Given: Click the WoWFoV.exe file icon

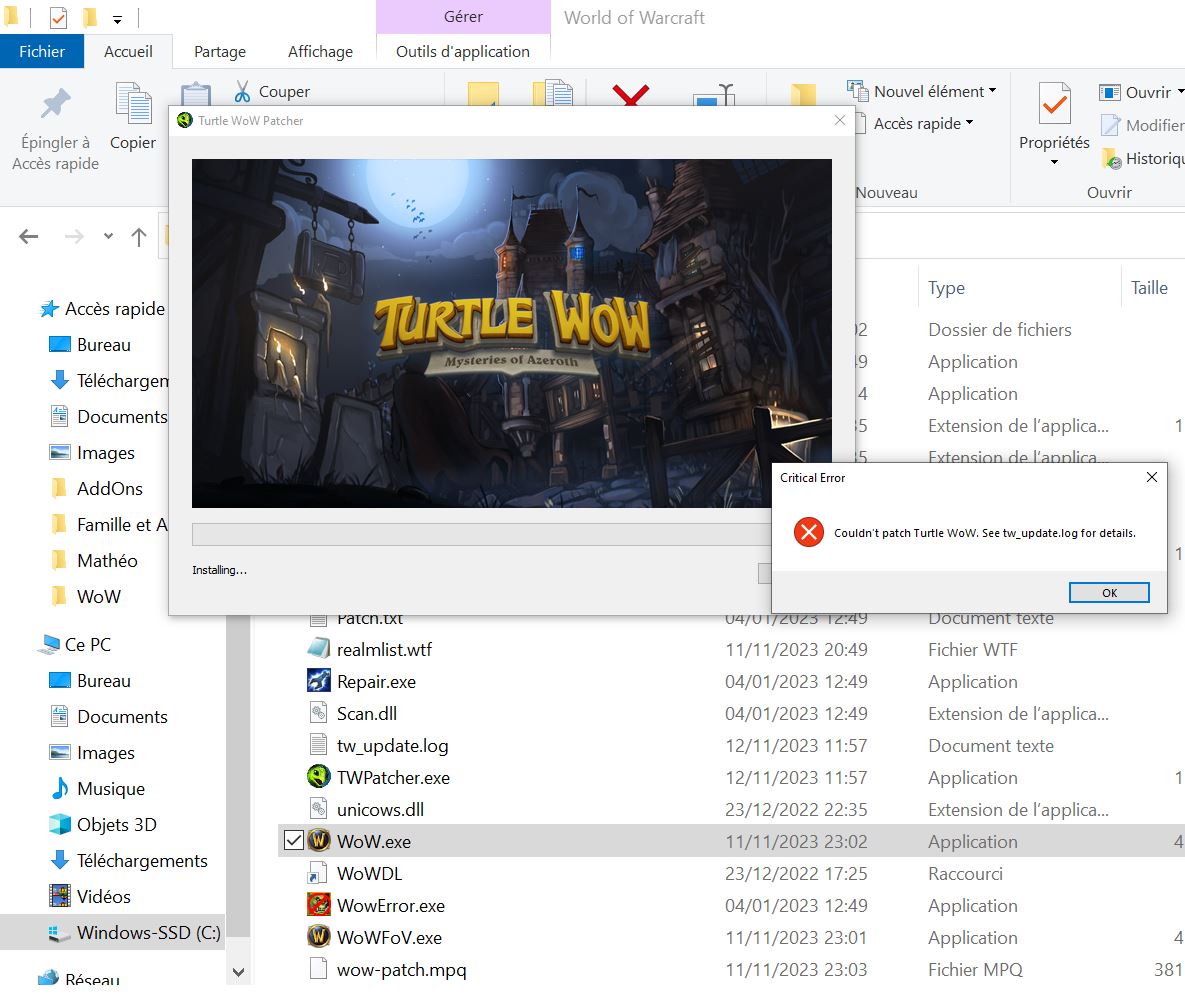Looking at the screenshot, I should pos(319,937).
